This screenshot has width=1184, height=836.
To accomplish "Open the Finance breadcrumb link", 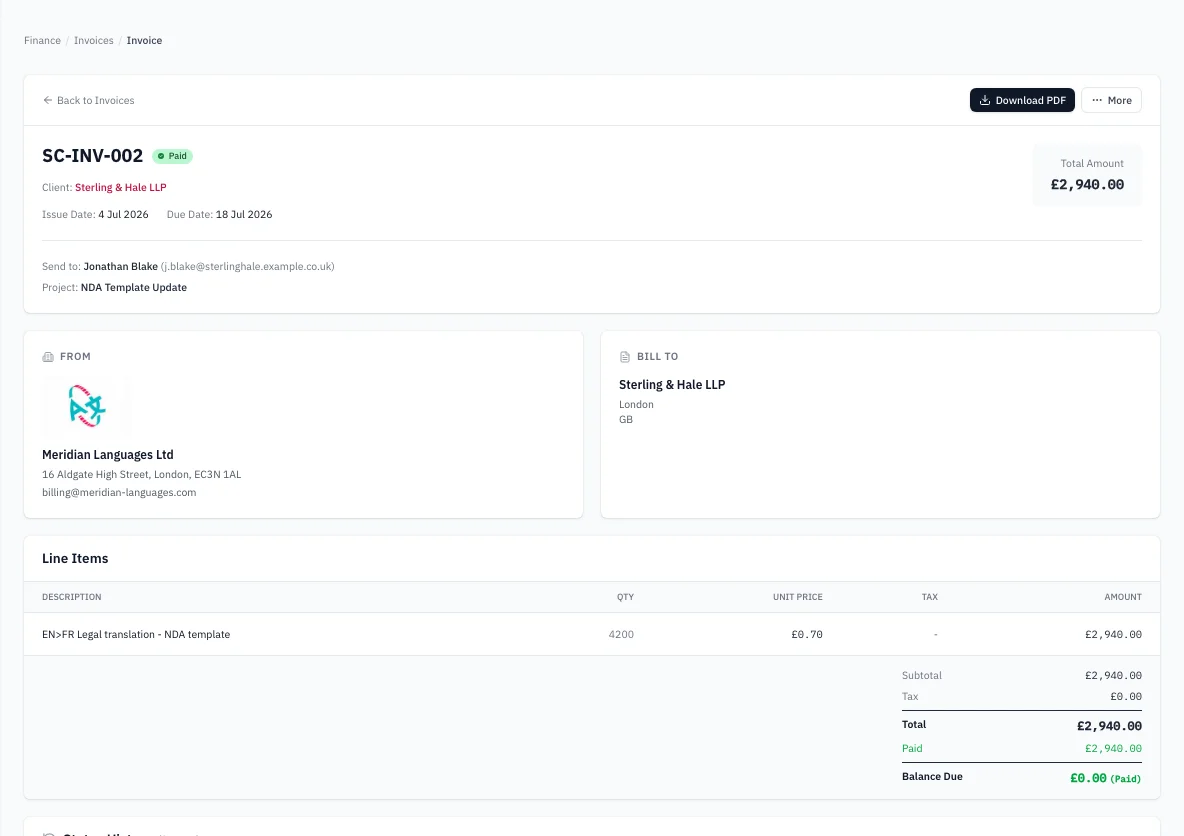I will [42, 41].
